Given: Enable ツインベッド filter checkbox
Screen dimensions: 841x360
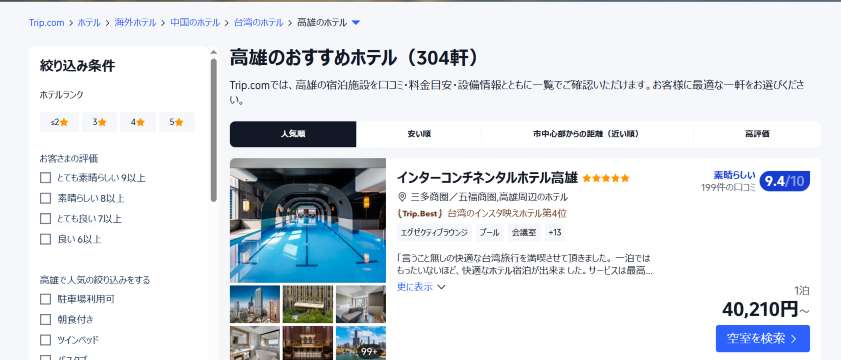Looking at the screenshot, I should pyautogui.click(x=46, y=340).
